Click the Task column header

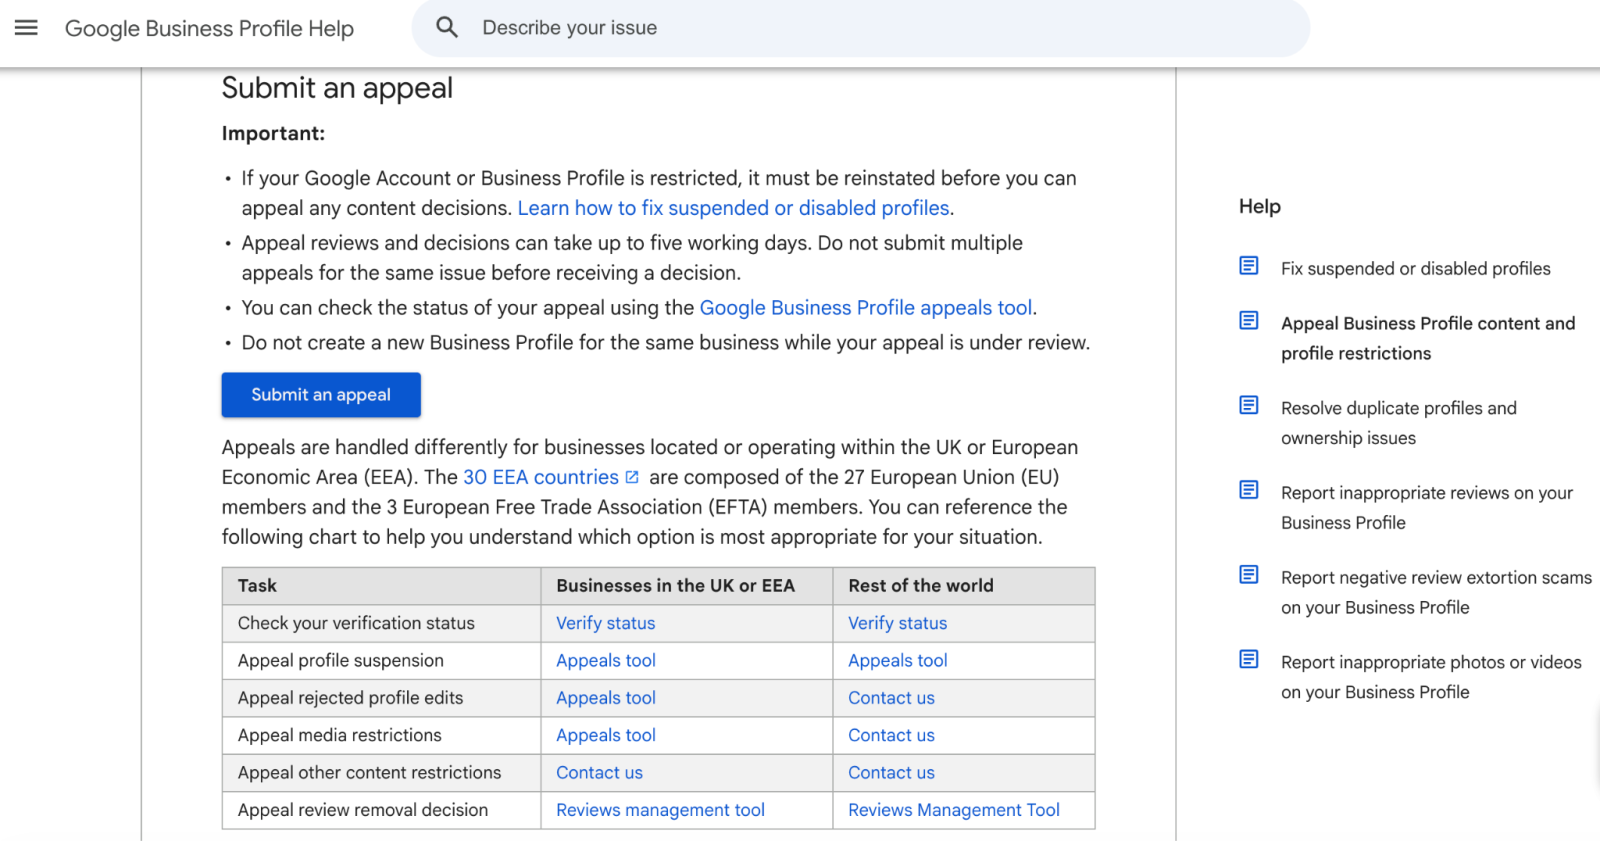click(381, 586)
